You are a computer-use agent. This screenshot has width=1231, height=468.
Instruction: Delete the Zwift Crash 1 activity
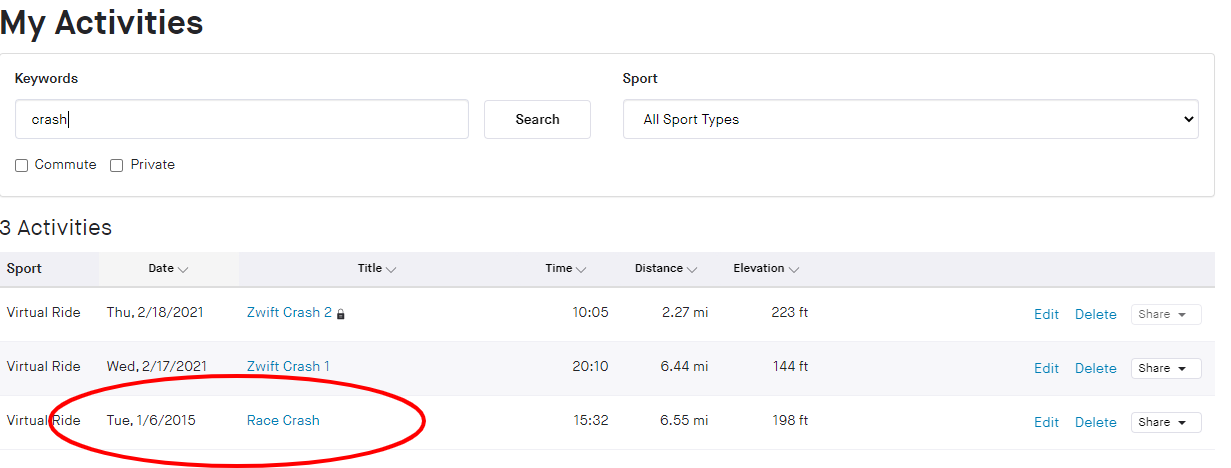coord(1095,368)
